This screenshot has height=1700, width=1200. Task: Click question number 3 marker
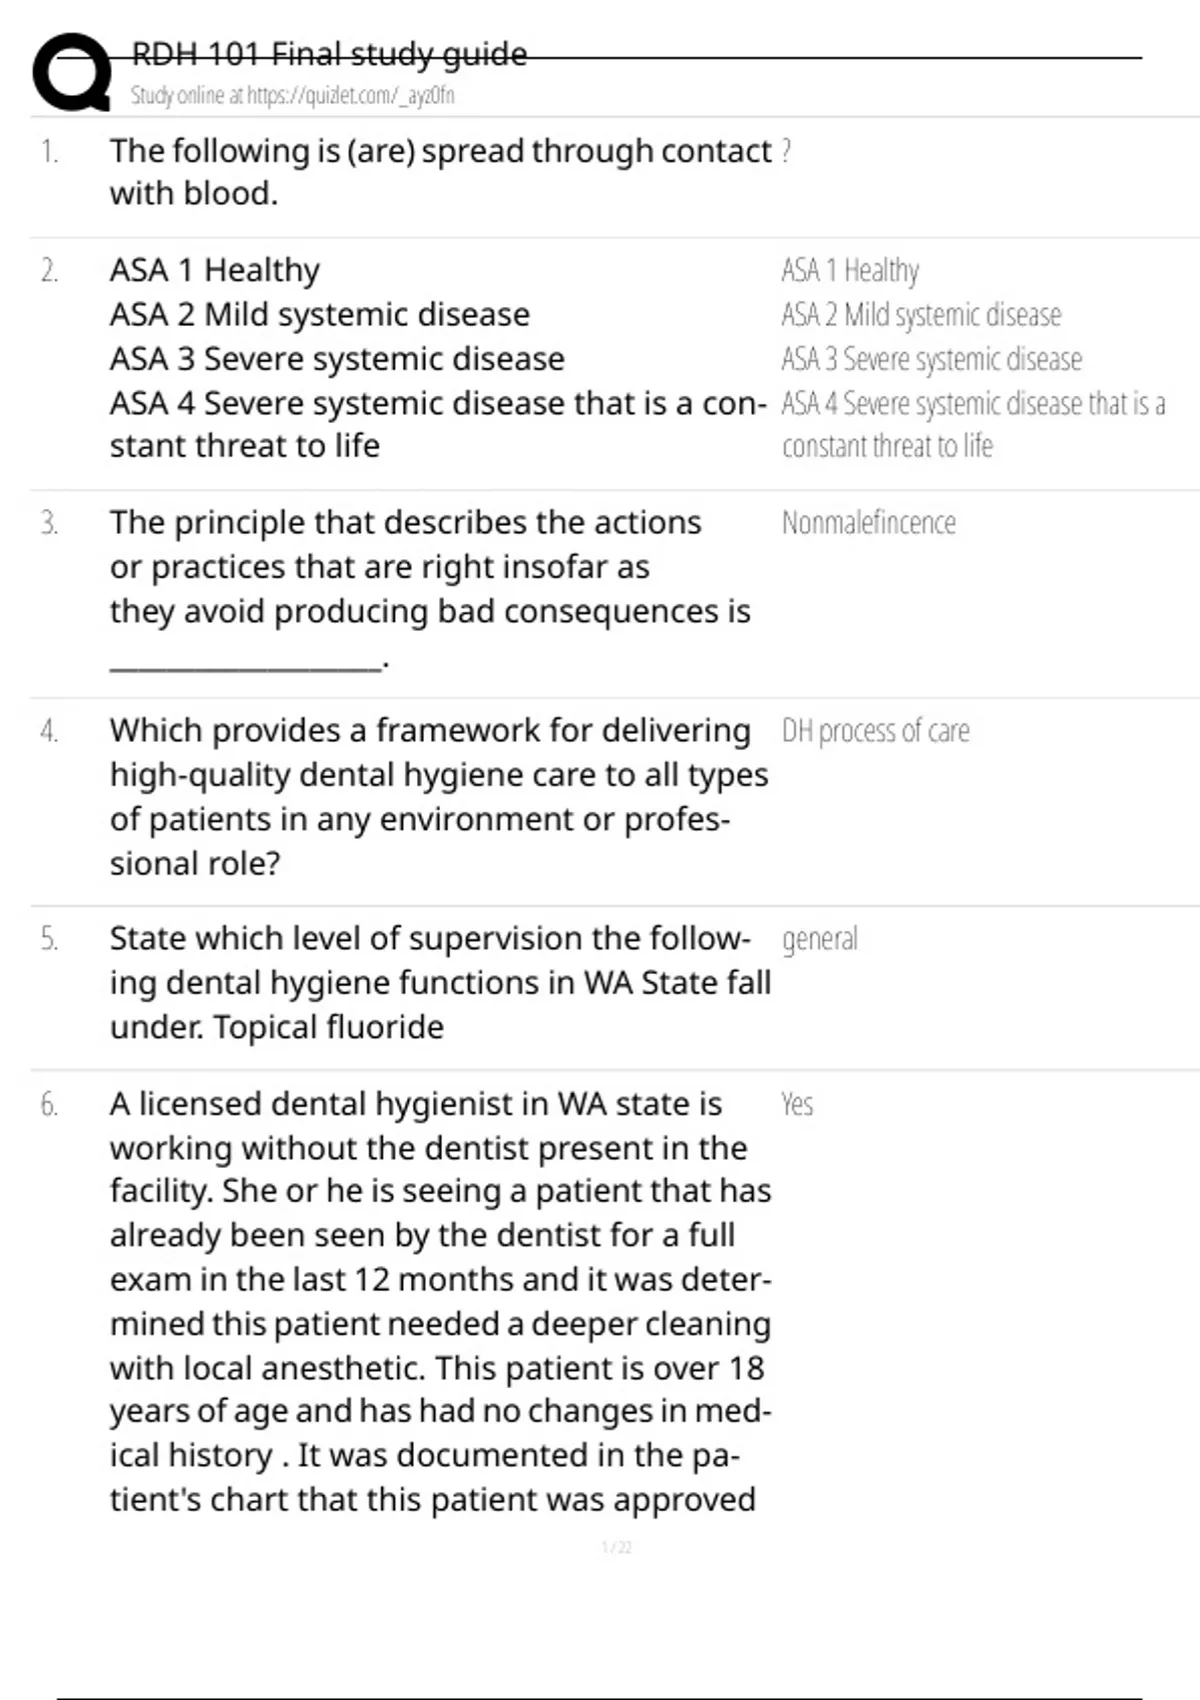point(49,523)
